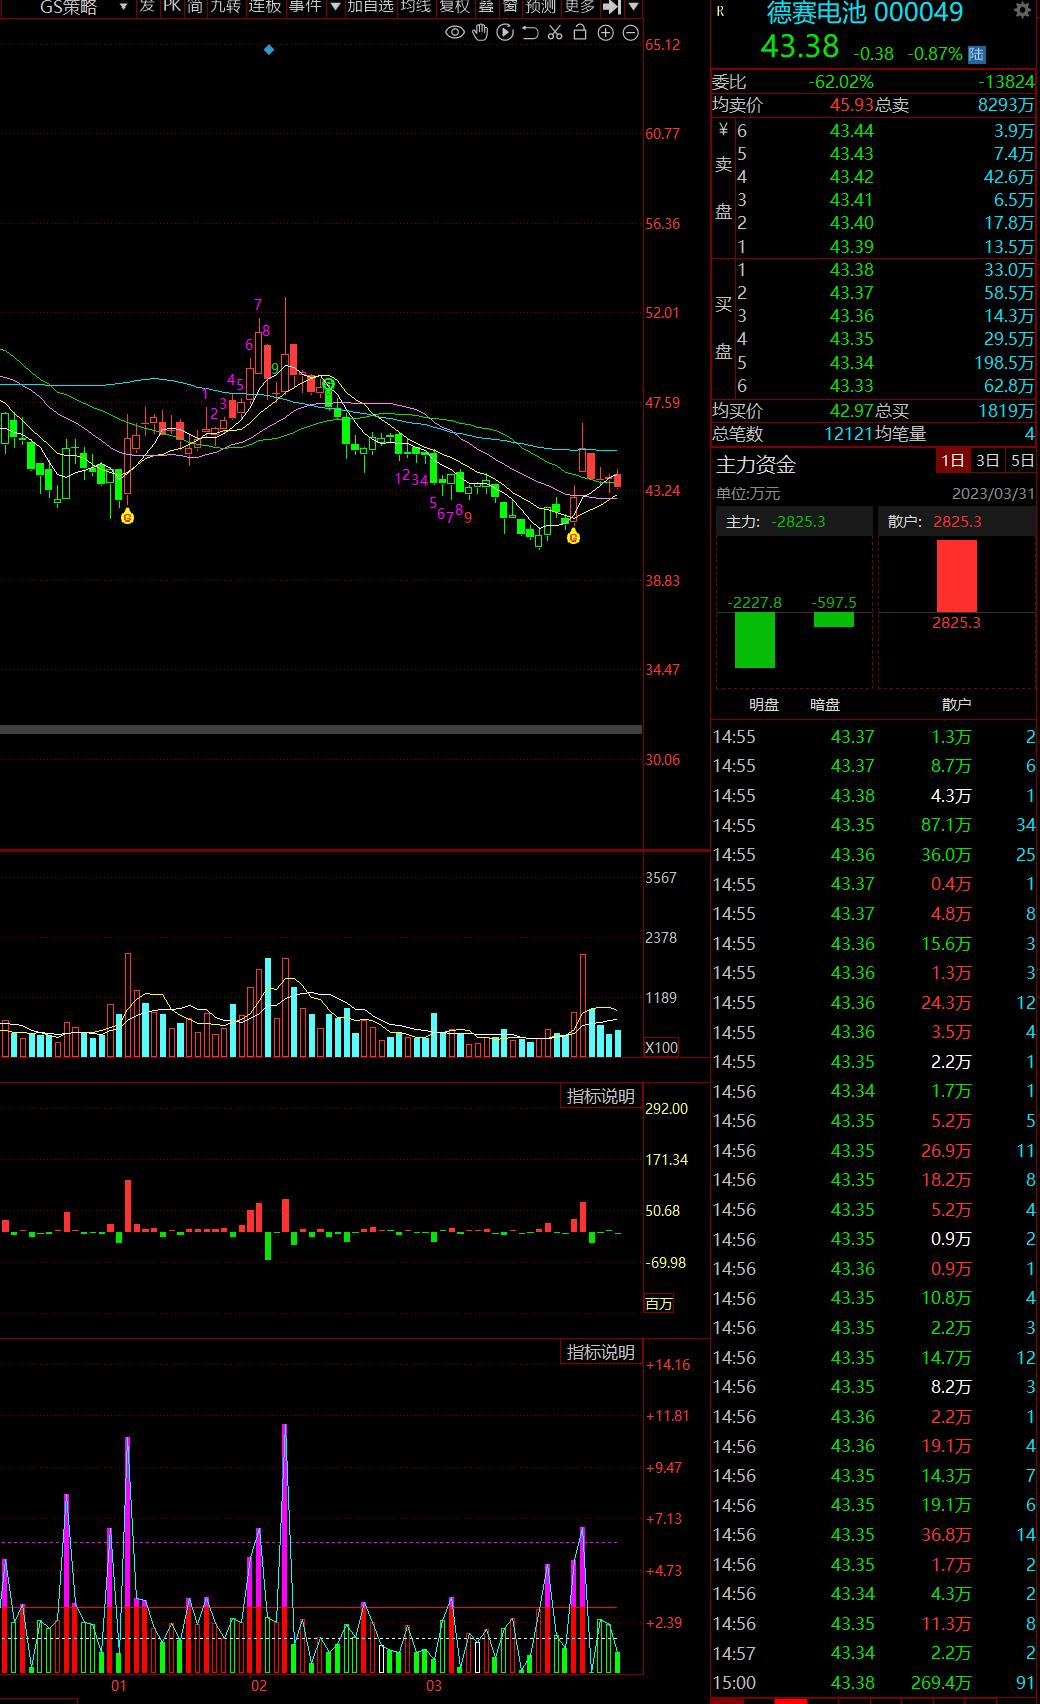Click 加自选 to add to watchlist
This screenshot has height=1704, width=1040.
click(x=370, y=7)
